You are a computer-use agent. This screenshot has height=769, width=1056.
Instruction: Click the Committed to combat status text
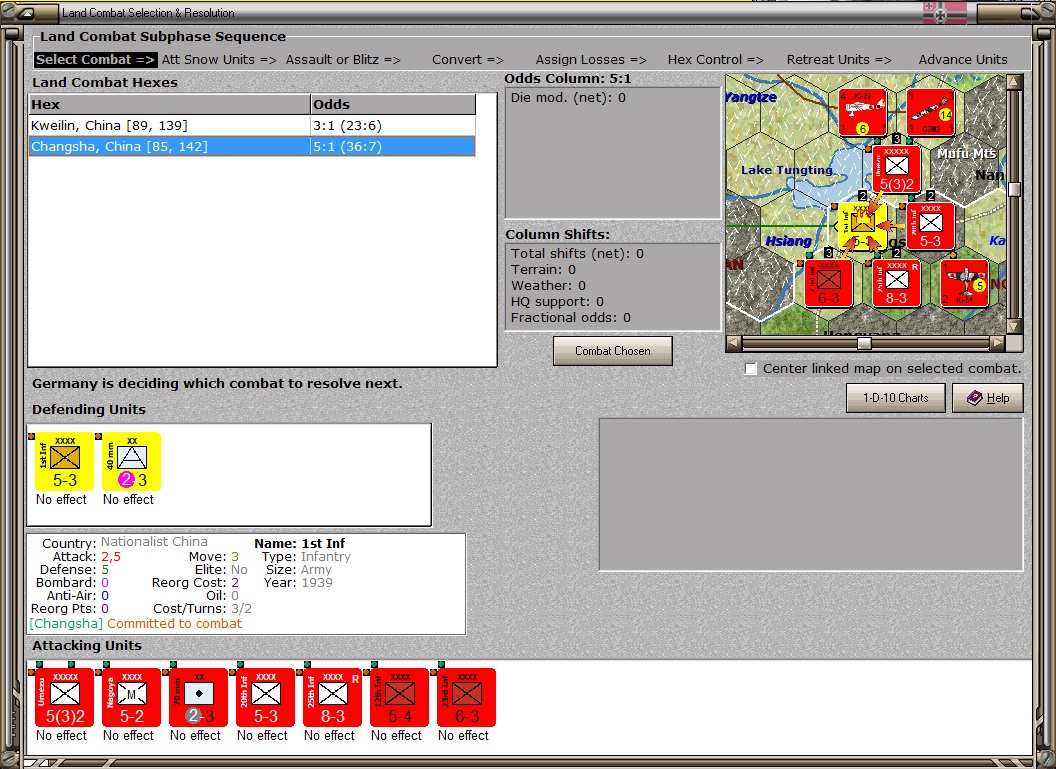pos(174,624)
